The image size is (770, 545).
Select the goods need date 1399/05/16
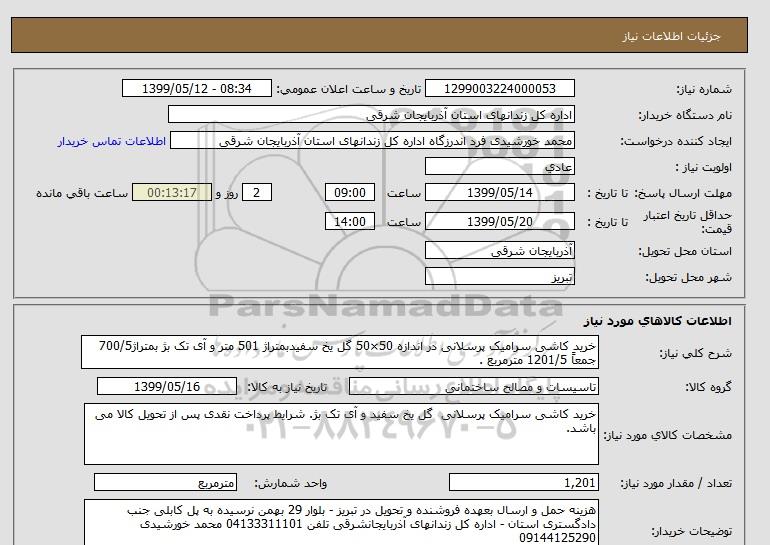tap(167, 387)
